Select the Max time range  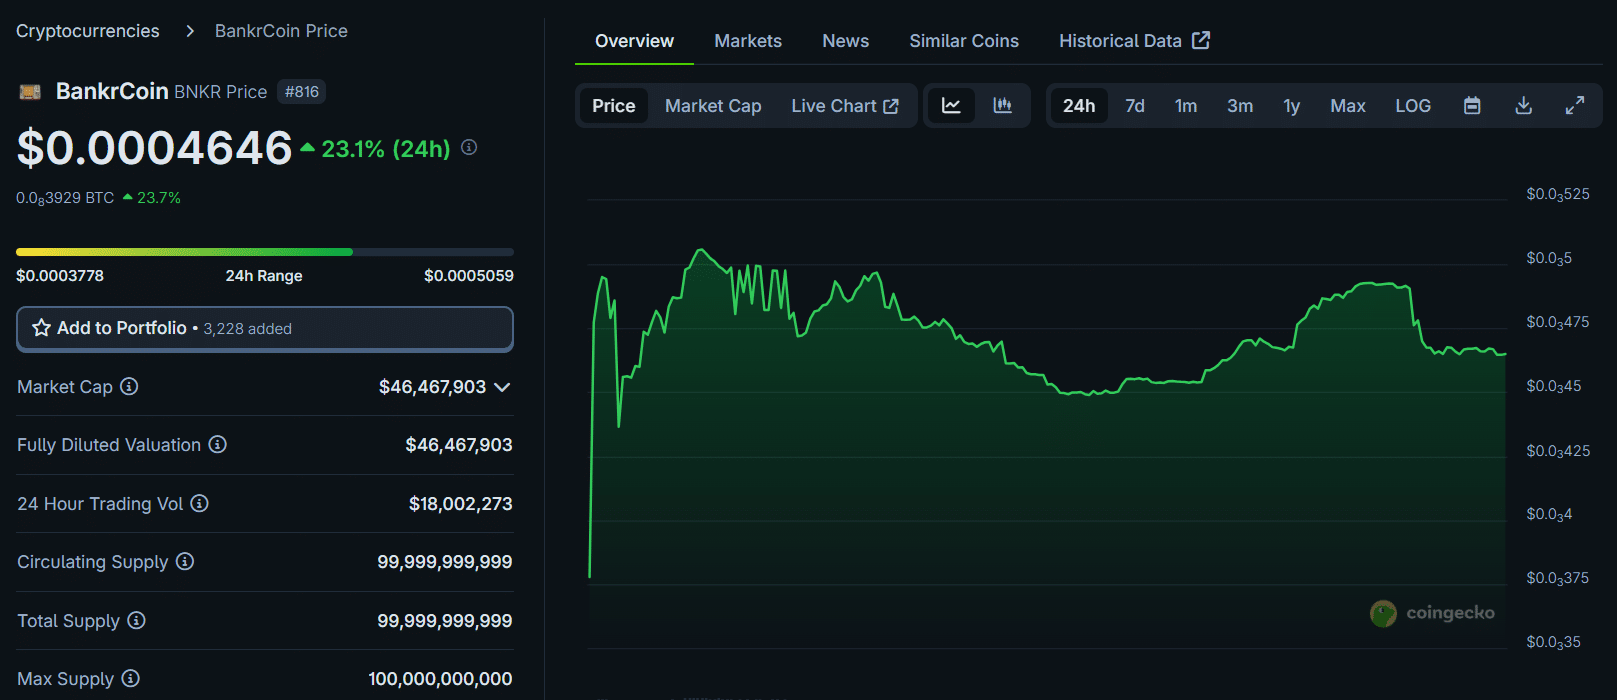(1348, 106)
